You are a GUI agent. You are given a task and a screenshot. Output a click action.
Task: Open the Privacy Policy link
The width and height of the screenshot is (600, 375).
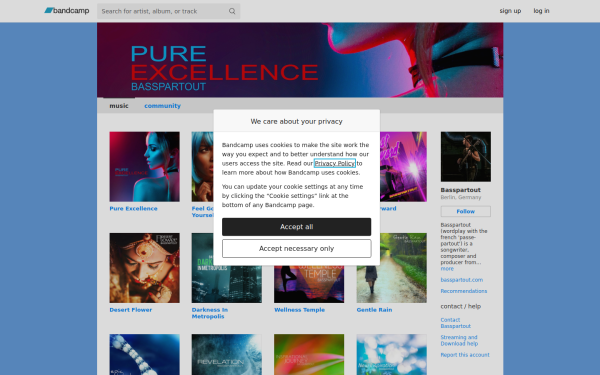(x=335, y=163)
